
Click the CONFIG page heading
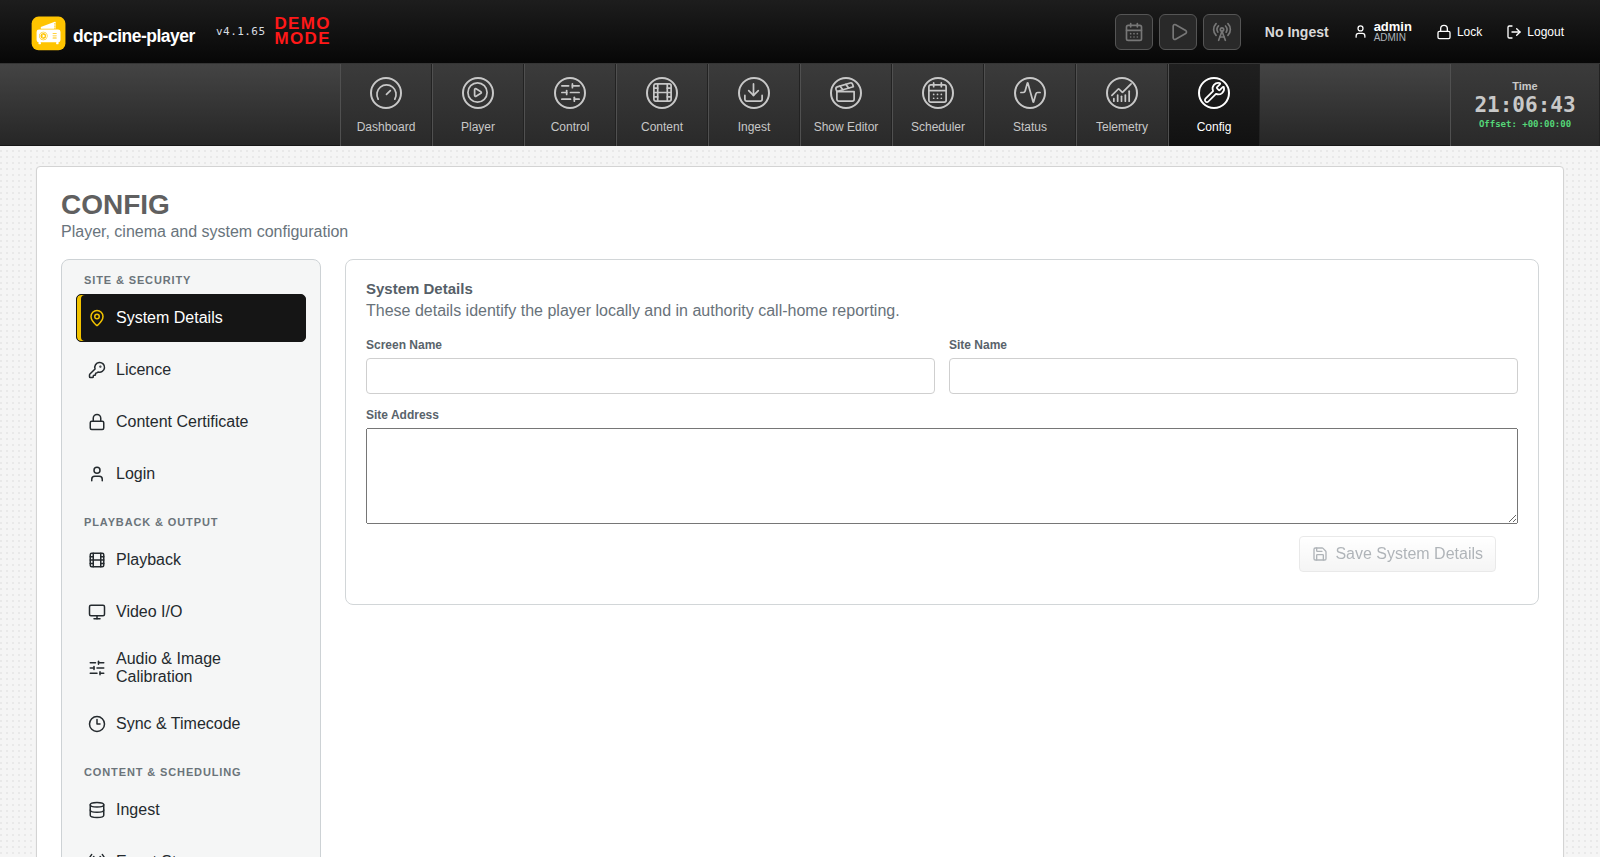(115, 205)
